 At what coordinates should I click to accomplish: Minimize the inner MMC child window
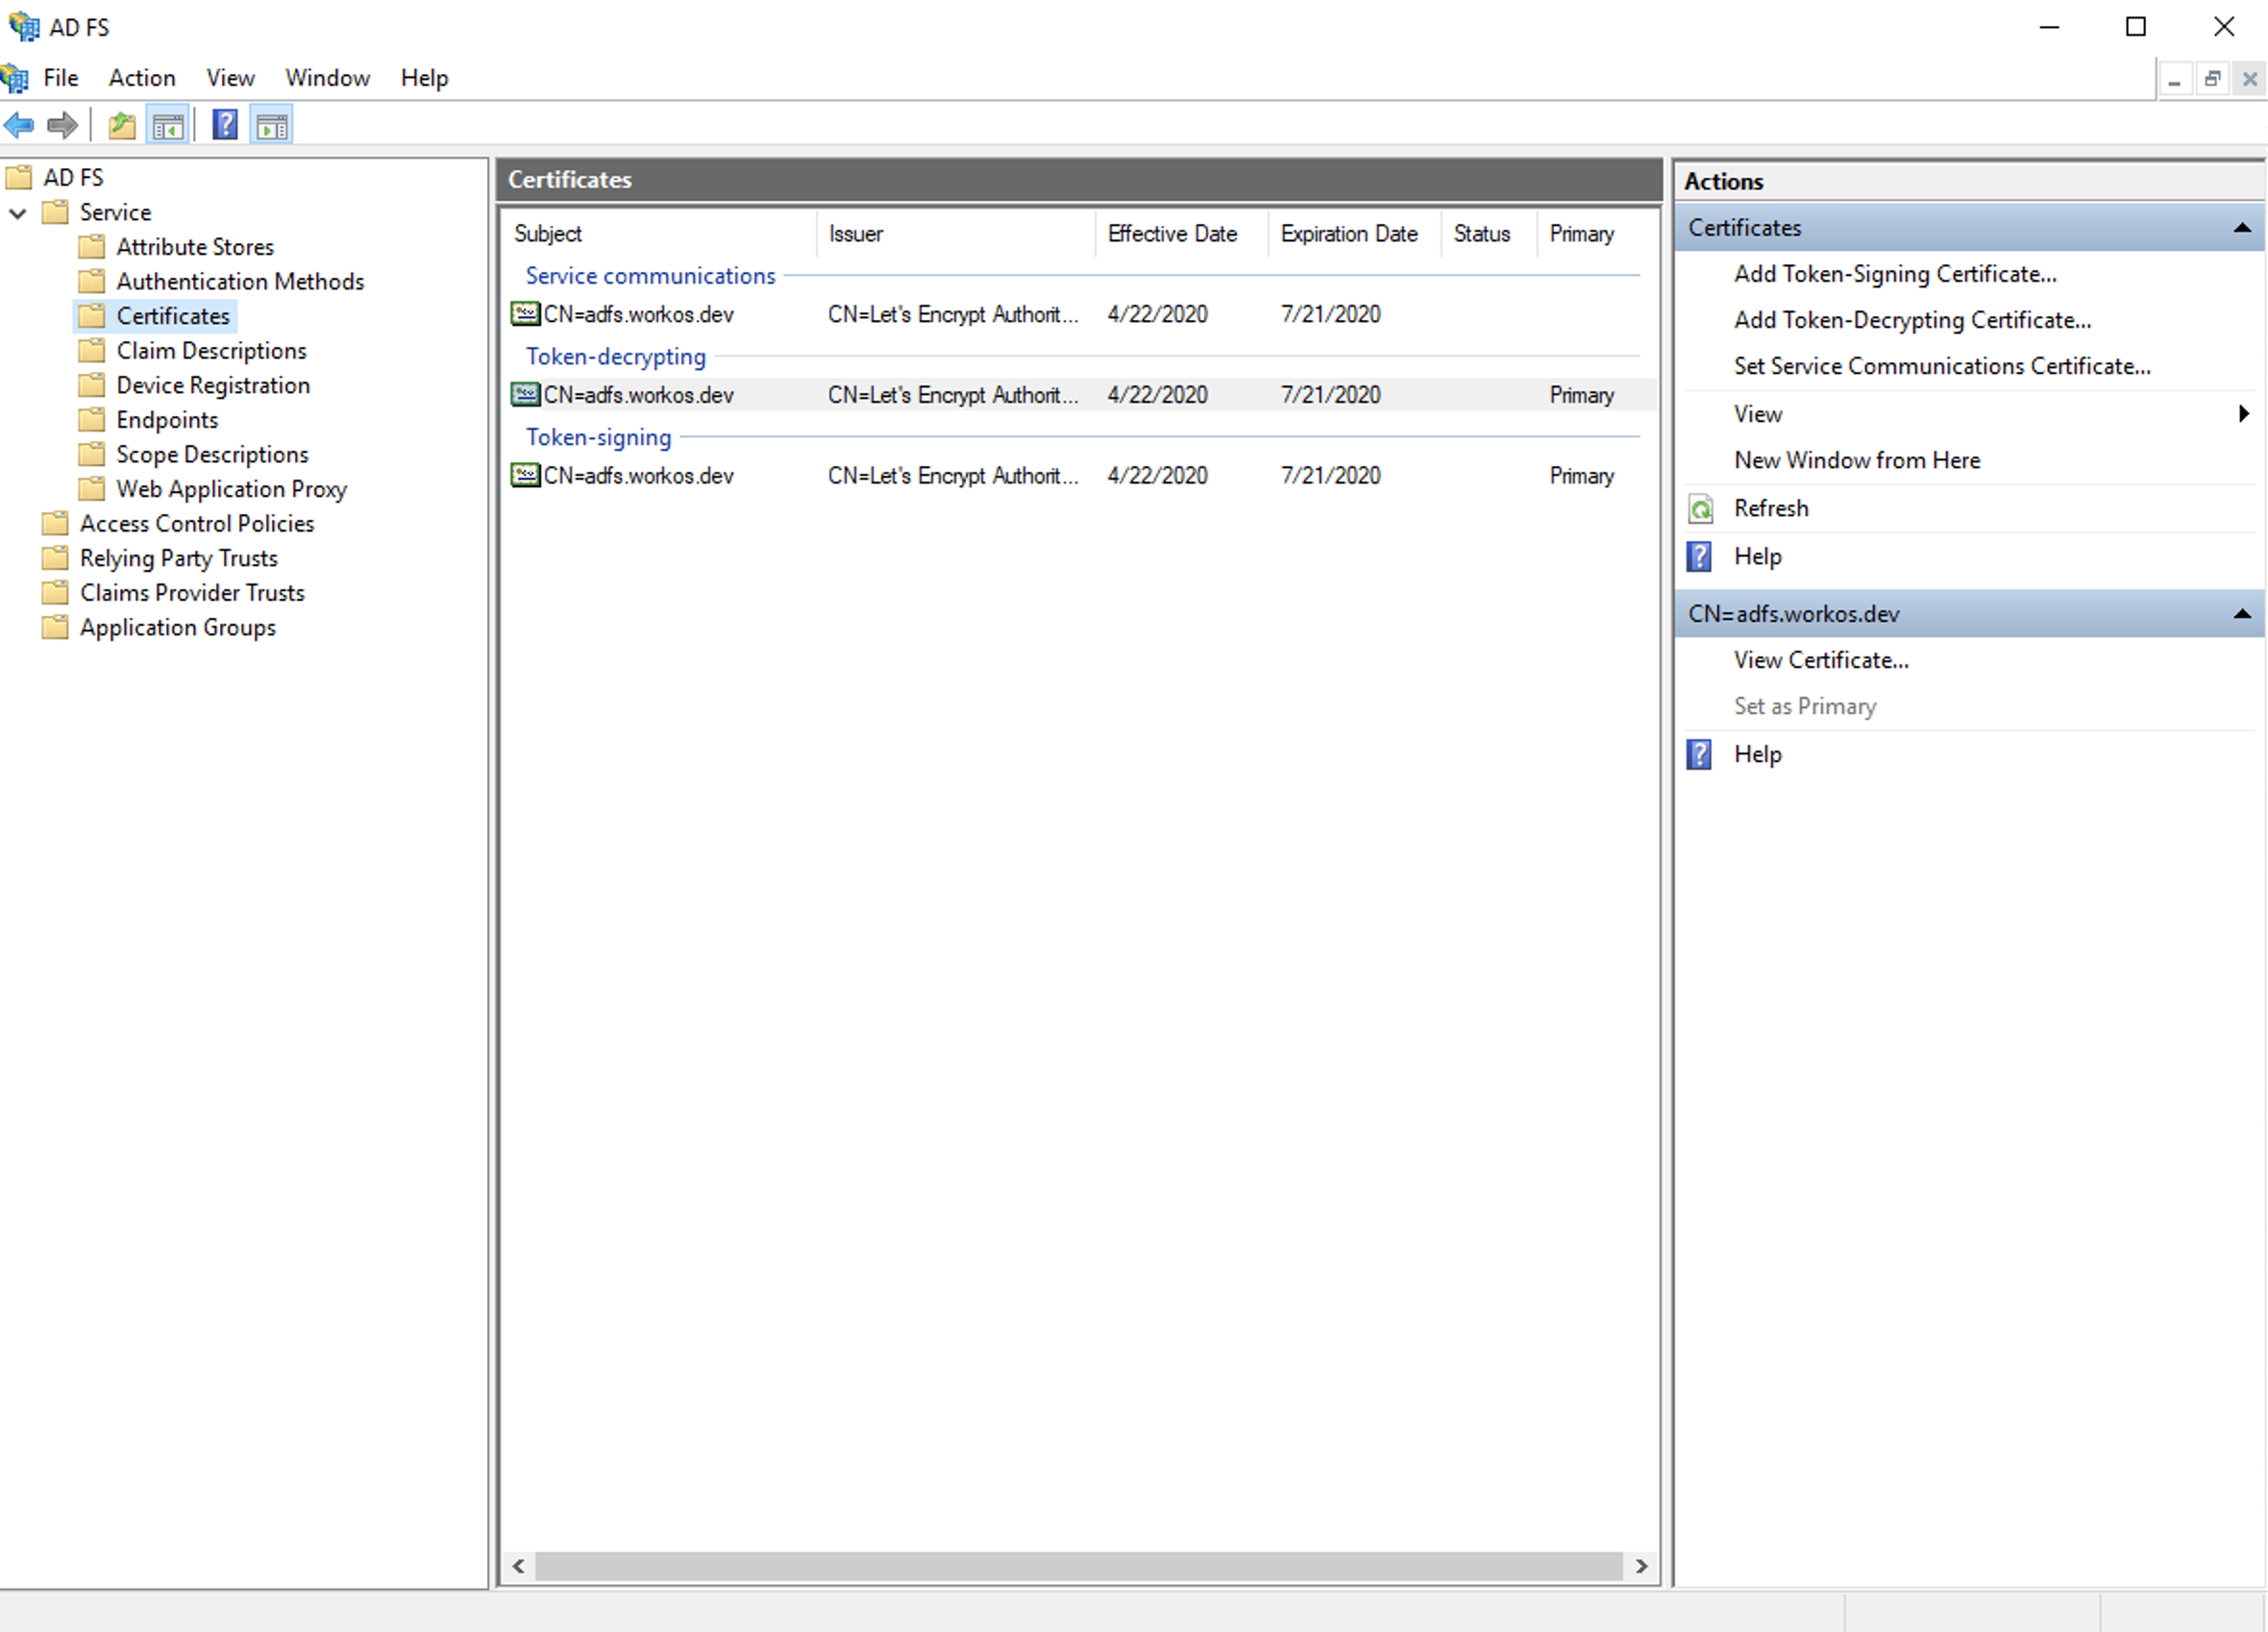coord(2174,79)
